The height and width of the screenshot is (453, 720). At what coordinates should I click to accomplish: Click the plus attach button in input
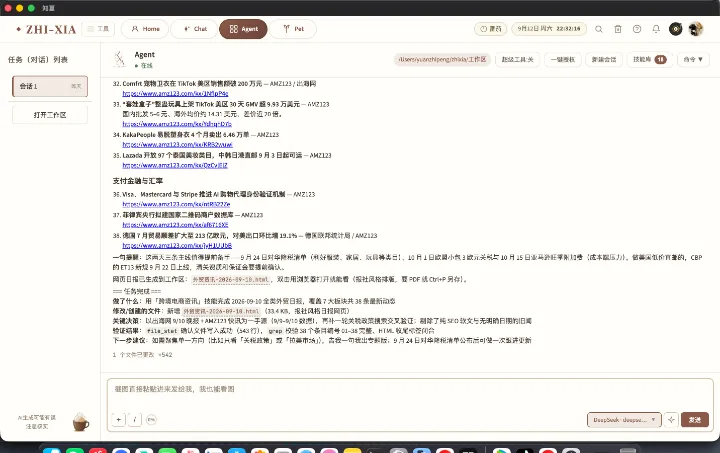pyautogui.click(x=118, y=419)
